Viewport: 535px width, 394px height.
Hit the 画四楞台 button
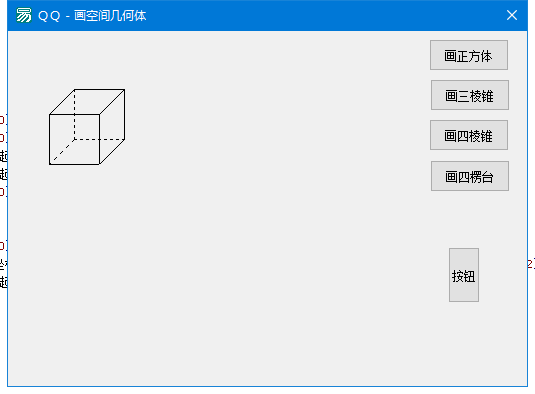[470, 176]
